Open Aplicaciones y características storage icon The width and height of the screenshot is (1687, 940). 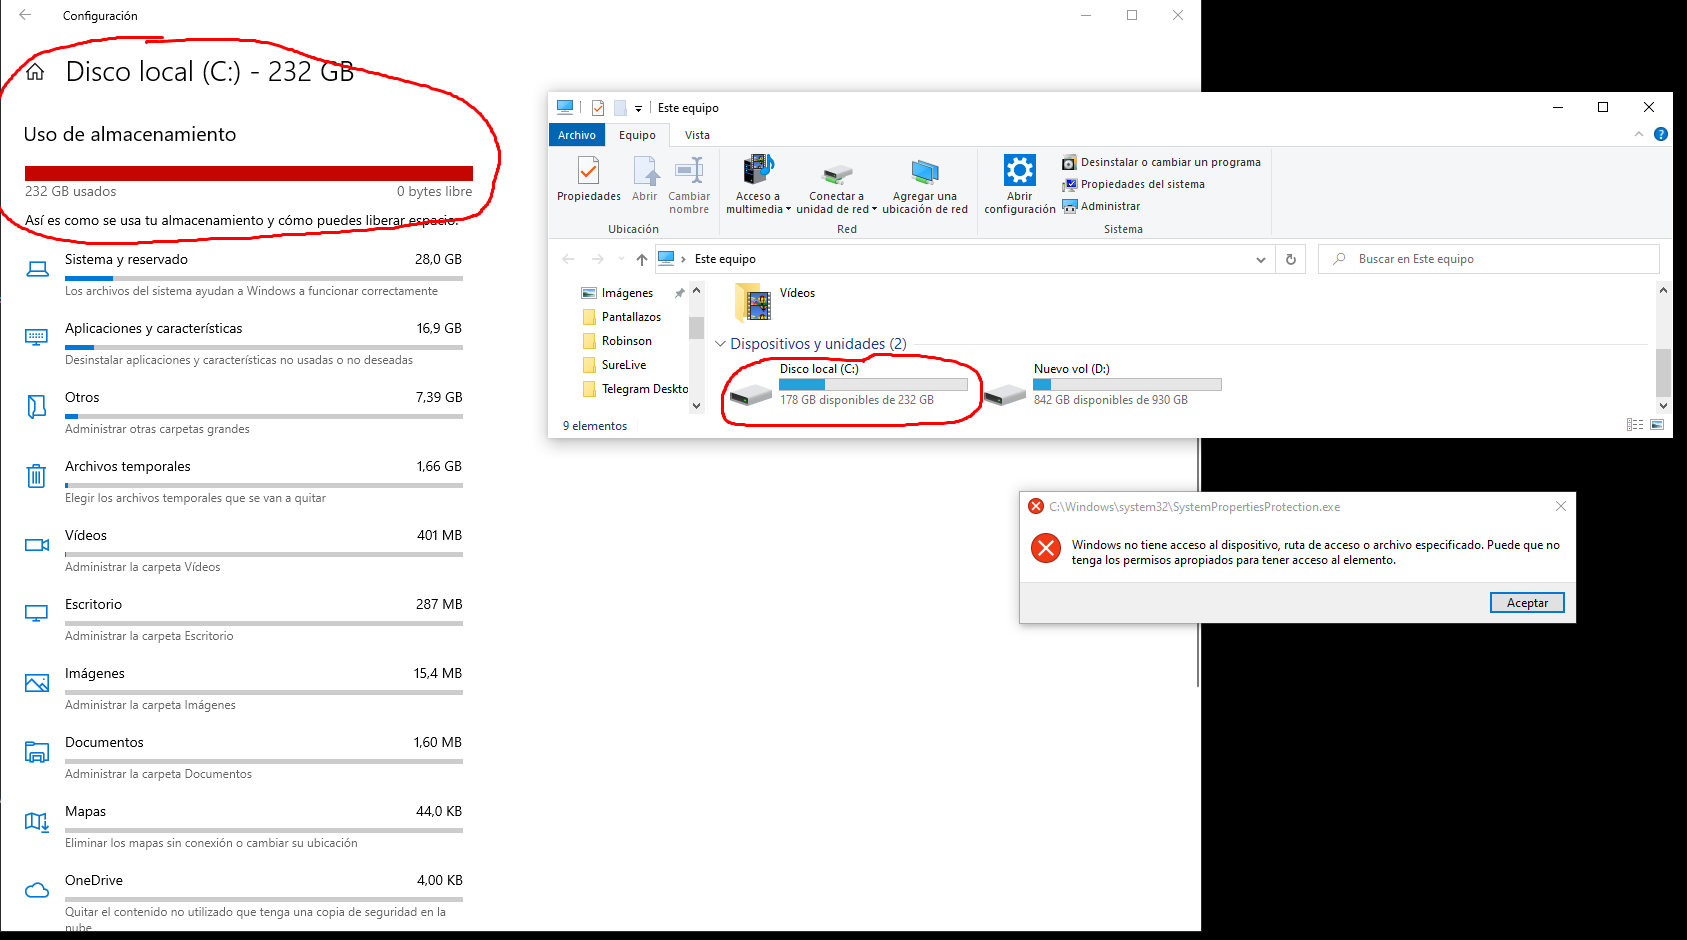(36, 337)
